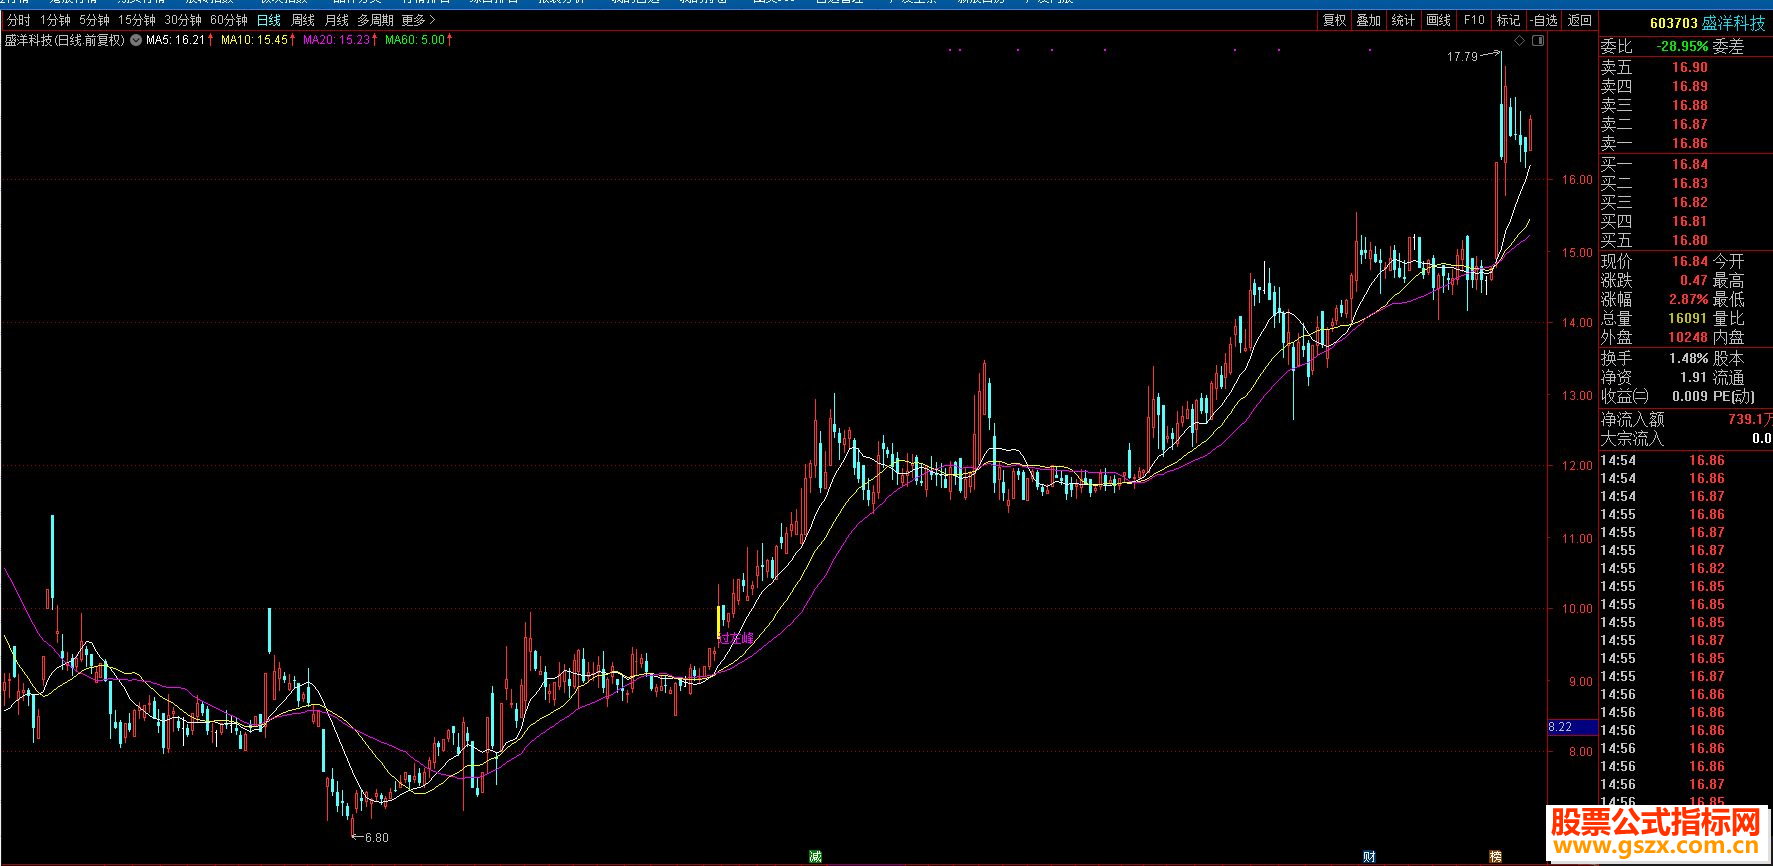1773x866 pixels.
Task: Switch to 60分钟 period
Action: pyautogui.click(x=229, y=20)
